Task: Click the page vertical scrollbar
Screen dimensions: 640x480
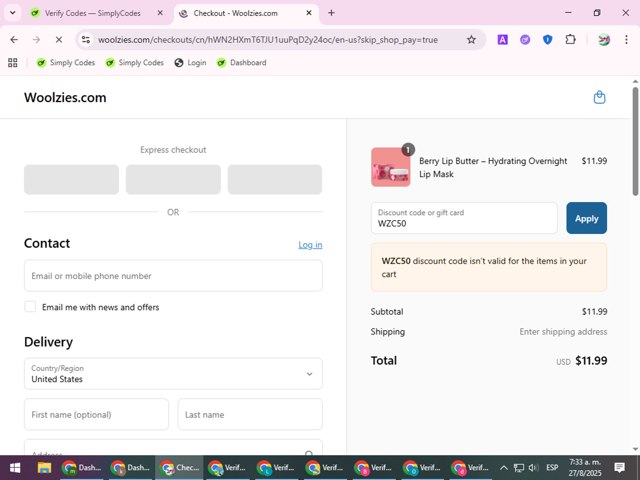Action: tap(635, 141)
